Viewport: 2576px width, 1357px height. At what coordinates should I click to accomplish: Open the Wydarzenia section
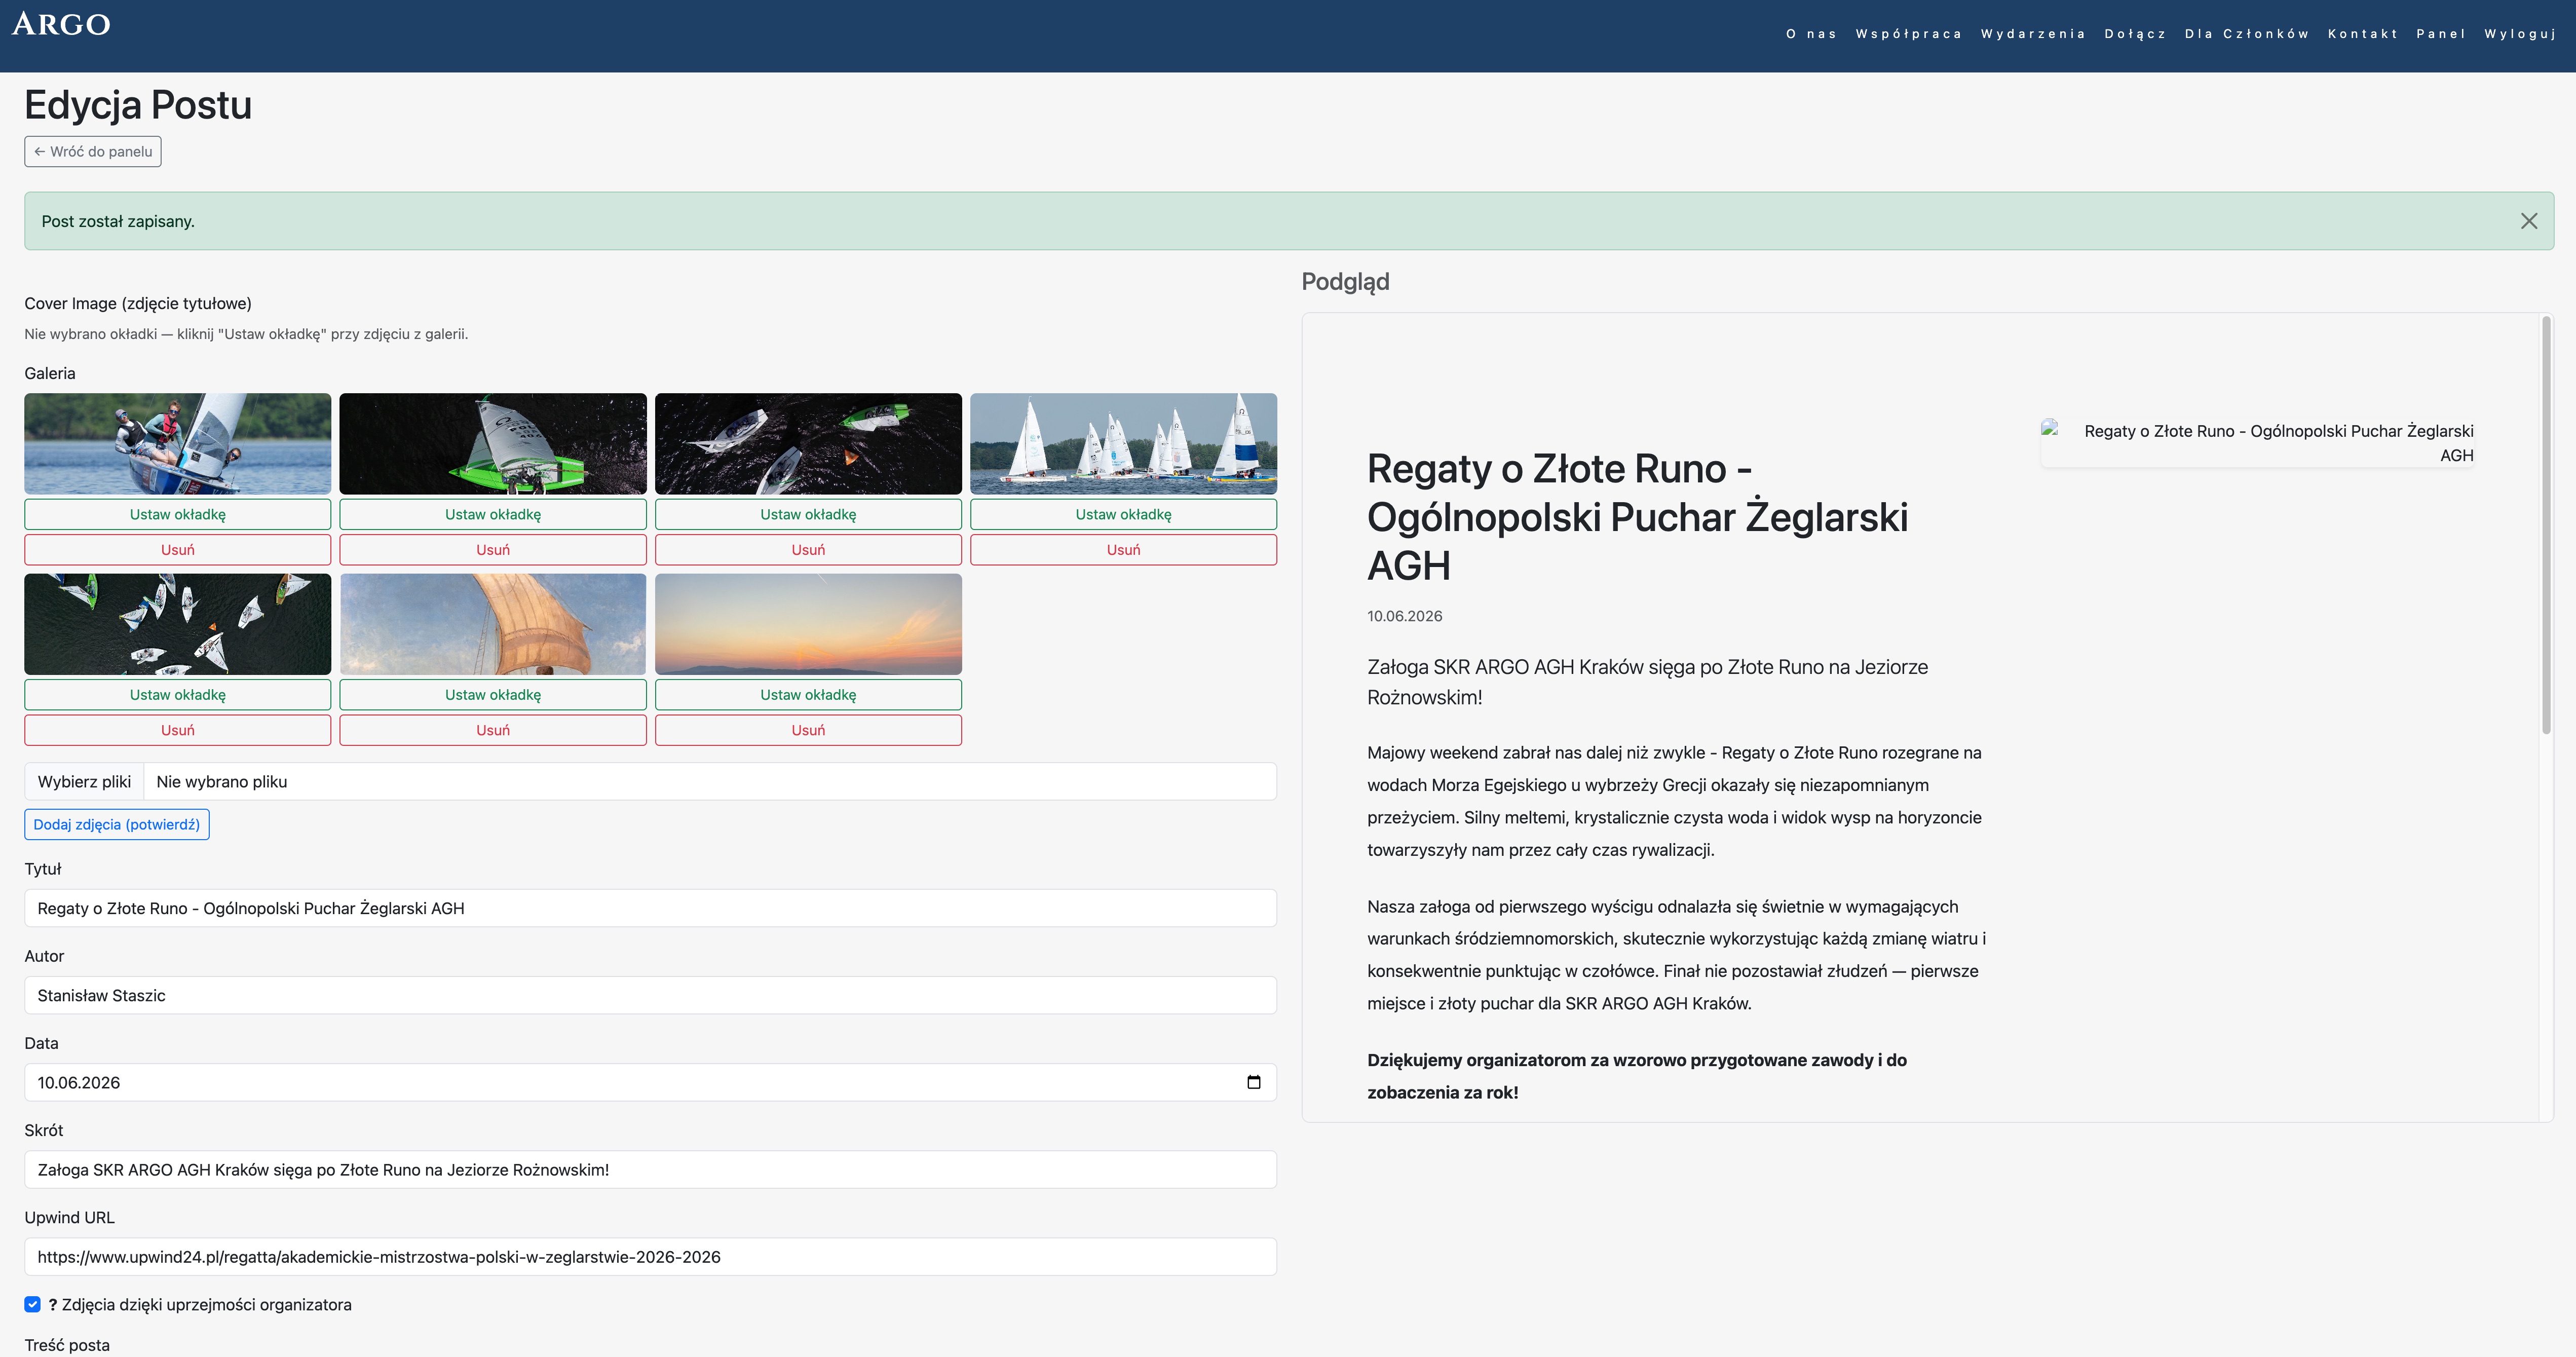click(x=2033, y=34)
